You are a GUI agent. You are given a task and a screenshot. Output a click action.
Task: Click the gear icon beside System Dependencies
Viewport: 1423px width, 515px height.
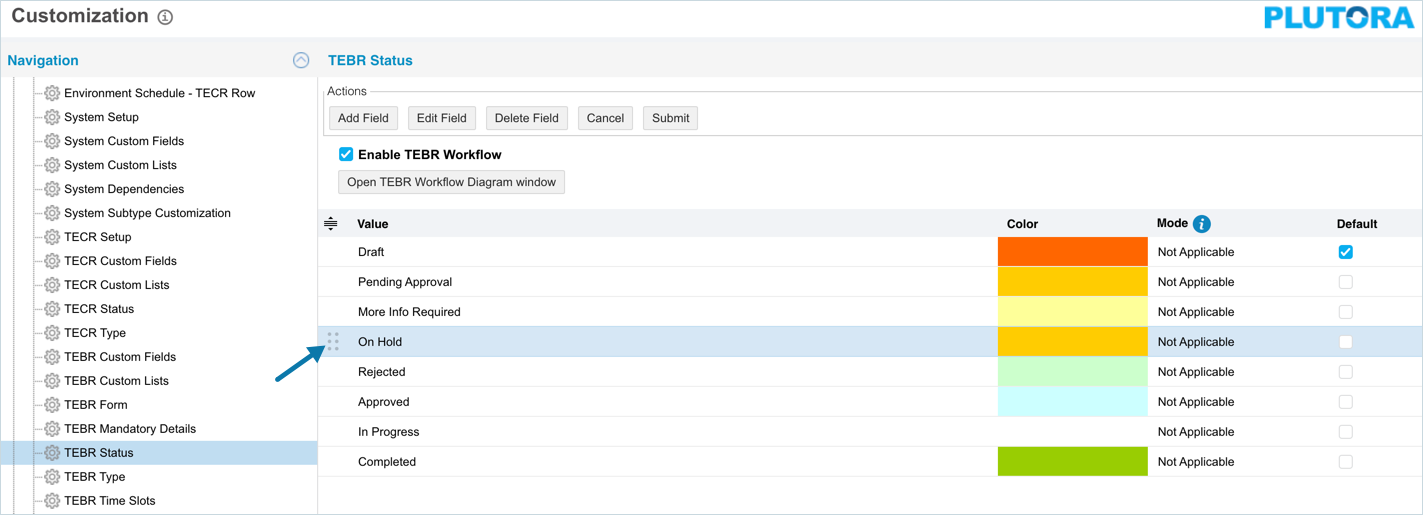(52, 189)
